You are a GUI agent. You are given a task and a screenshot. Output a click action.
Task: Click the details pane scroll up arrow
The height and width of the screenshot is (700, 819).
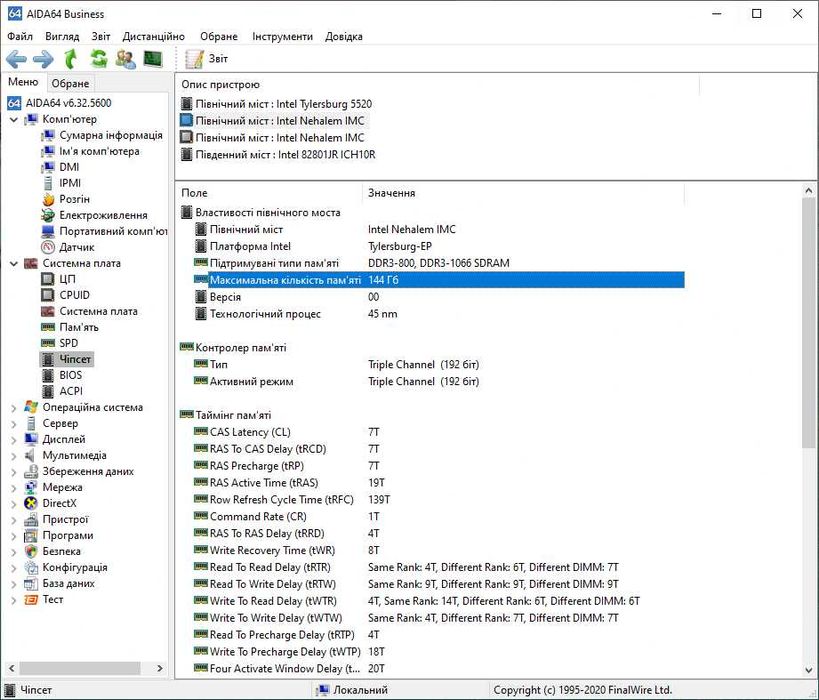pos(809,191)
